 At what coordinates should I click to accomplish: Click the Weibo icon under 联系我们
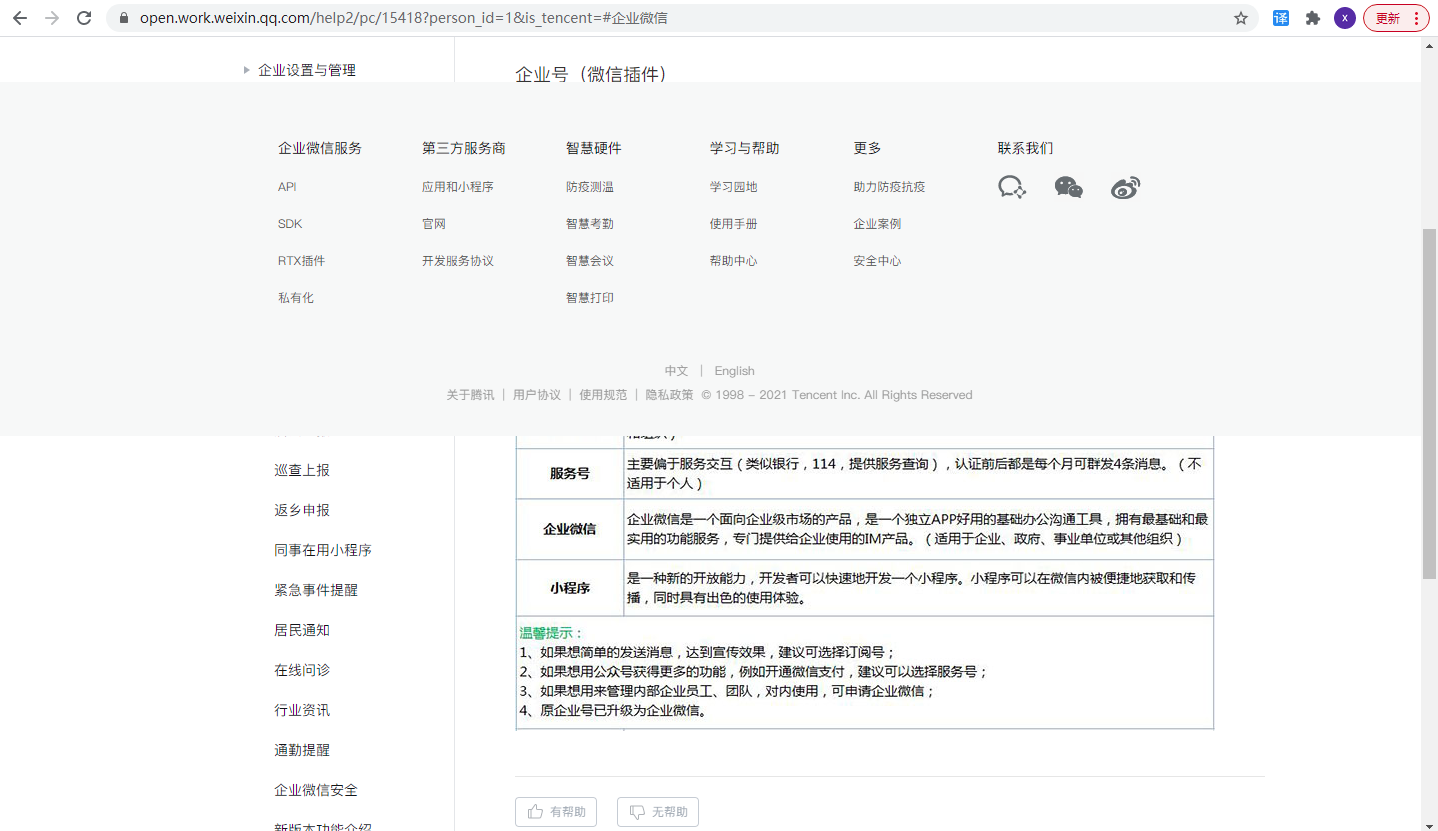coord(1126,187)
